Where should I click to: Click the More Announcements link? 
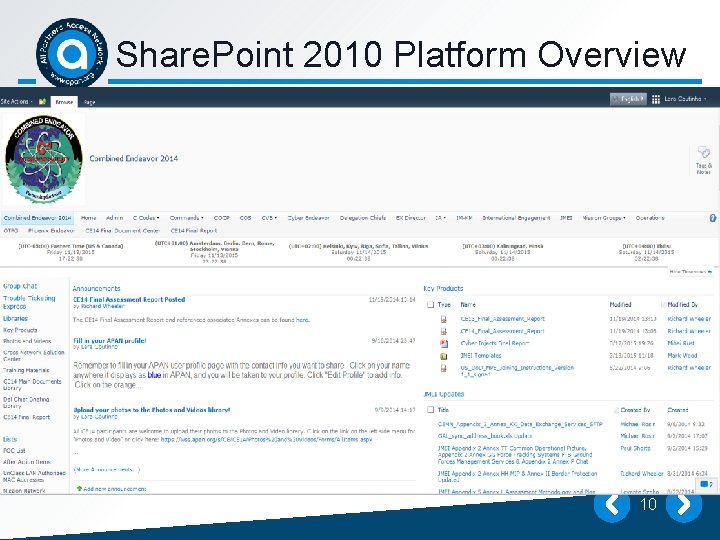click(x=107, y=469)
